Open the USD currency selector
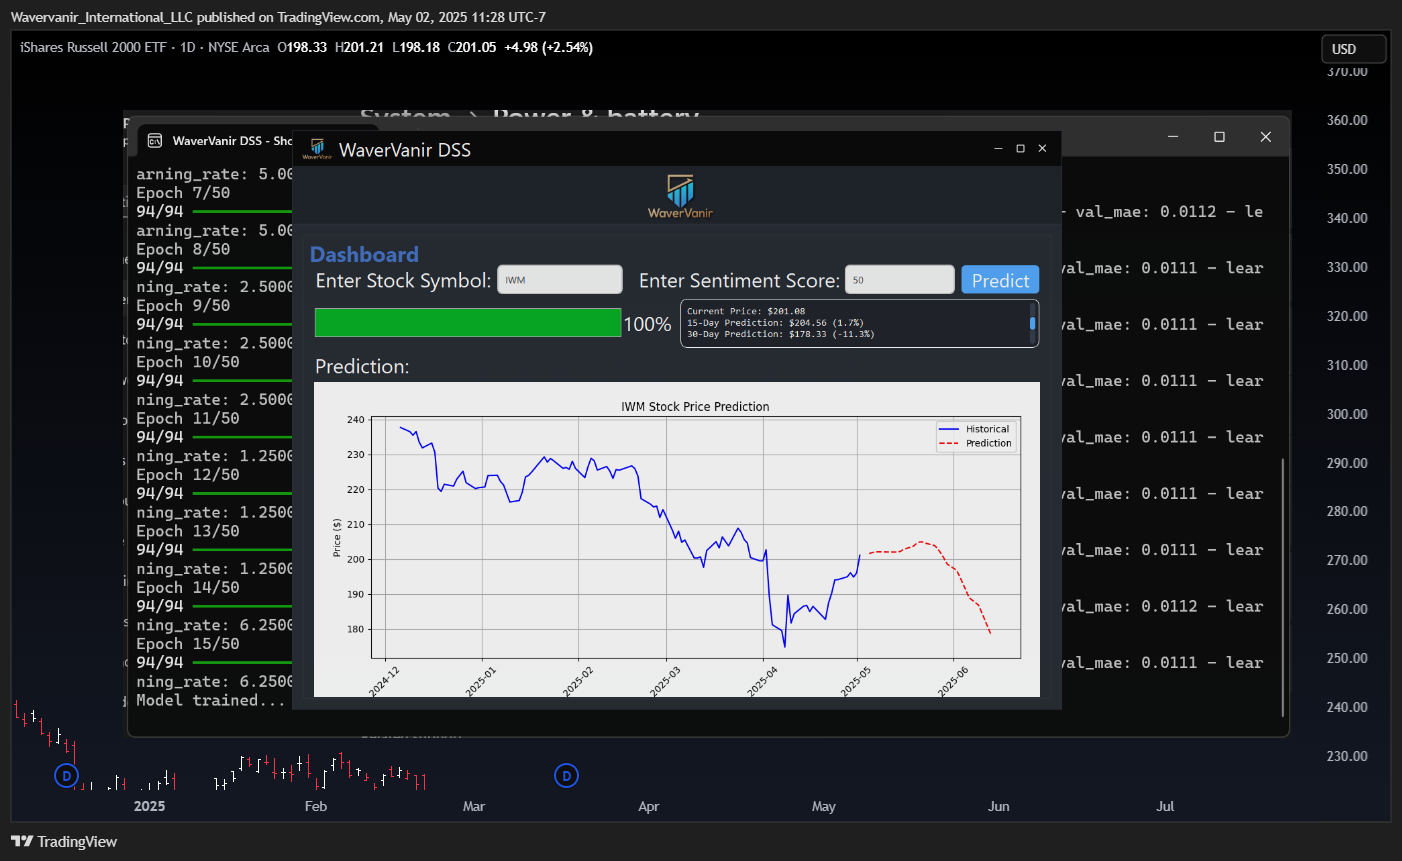This screenshot has height=861, width=1402. point(1354,49)
